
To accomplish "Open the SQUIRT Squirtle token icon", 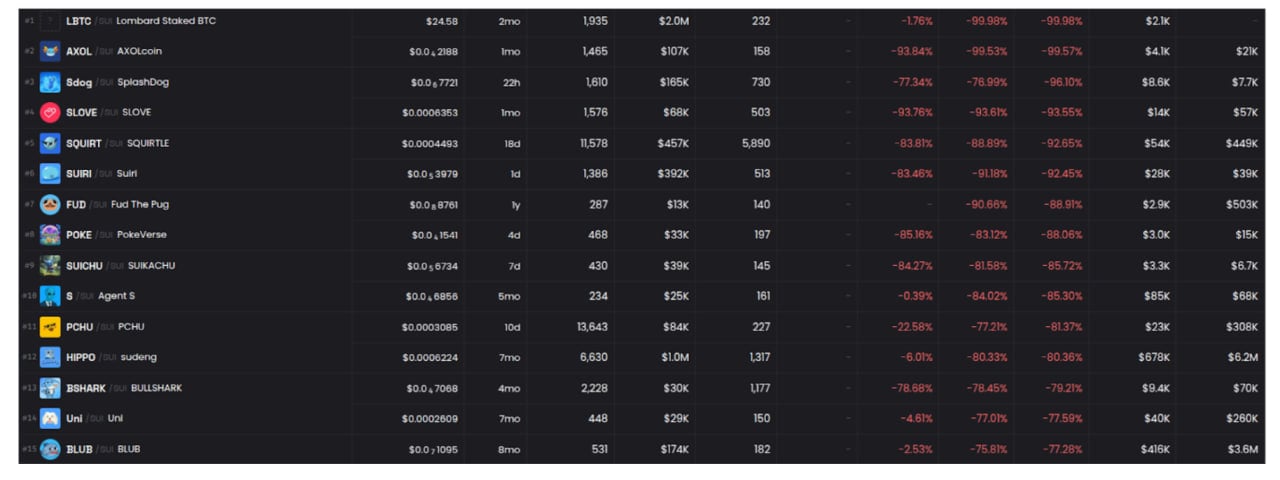I will pyautogui.click(x=50, y=143).
